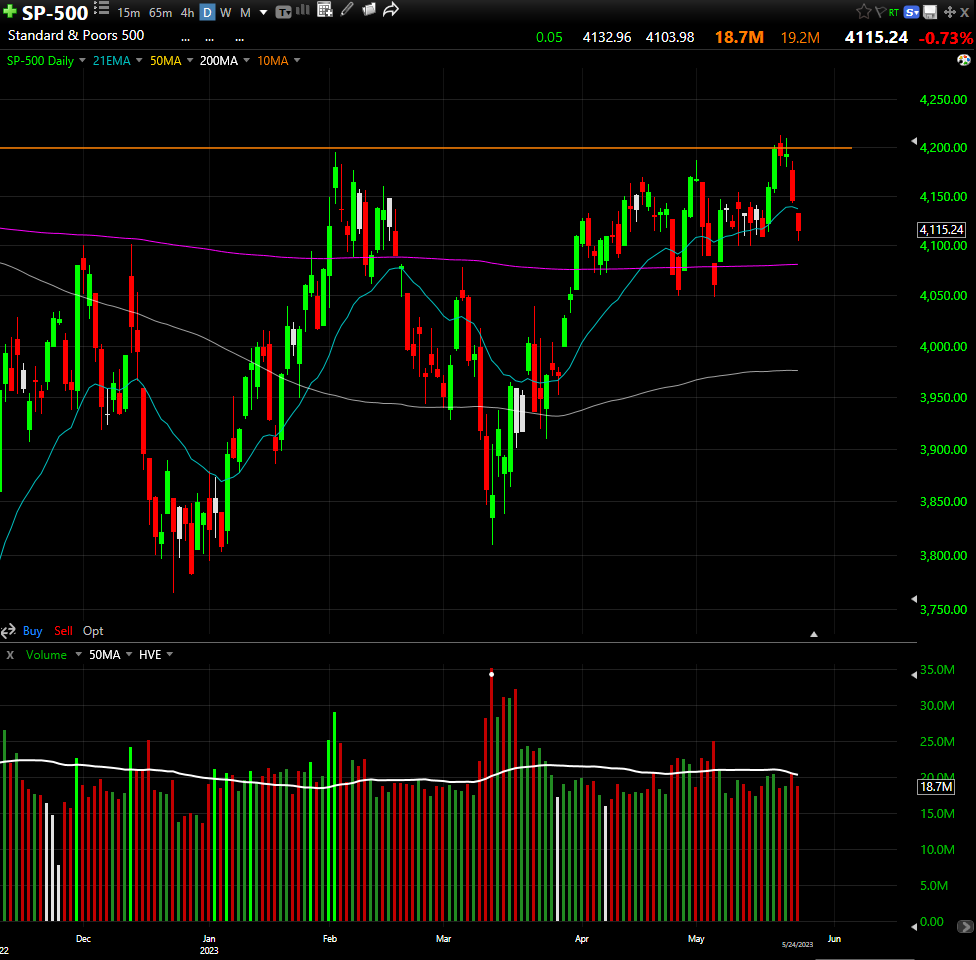The height and width of the screenshot is (960, 976).
Task: Click the 4103.98 low value
Action: point(670,37)
